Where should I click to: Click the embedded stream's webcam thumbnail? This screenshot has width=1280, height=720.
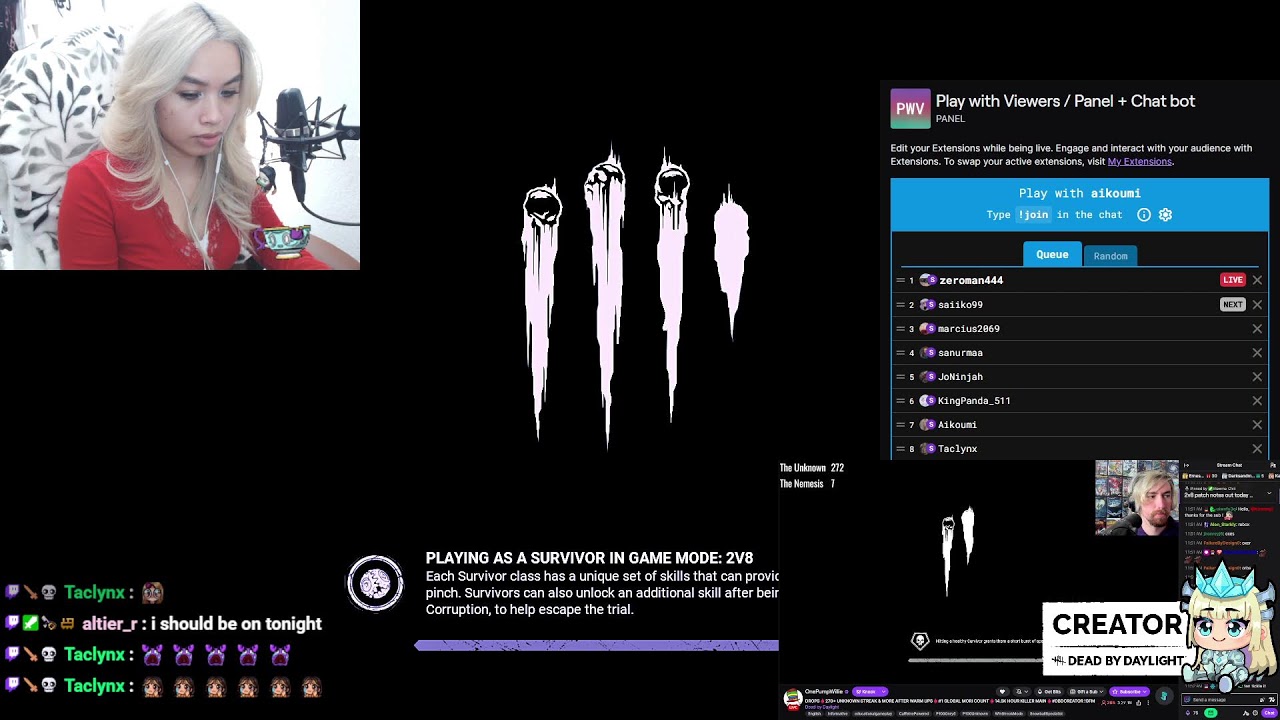pos(1137,498)
